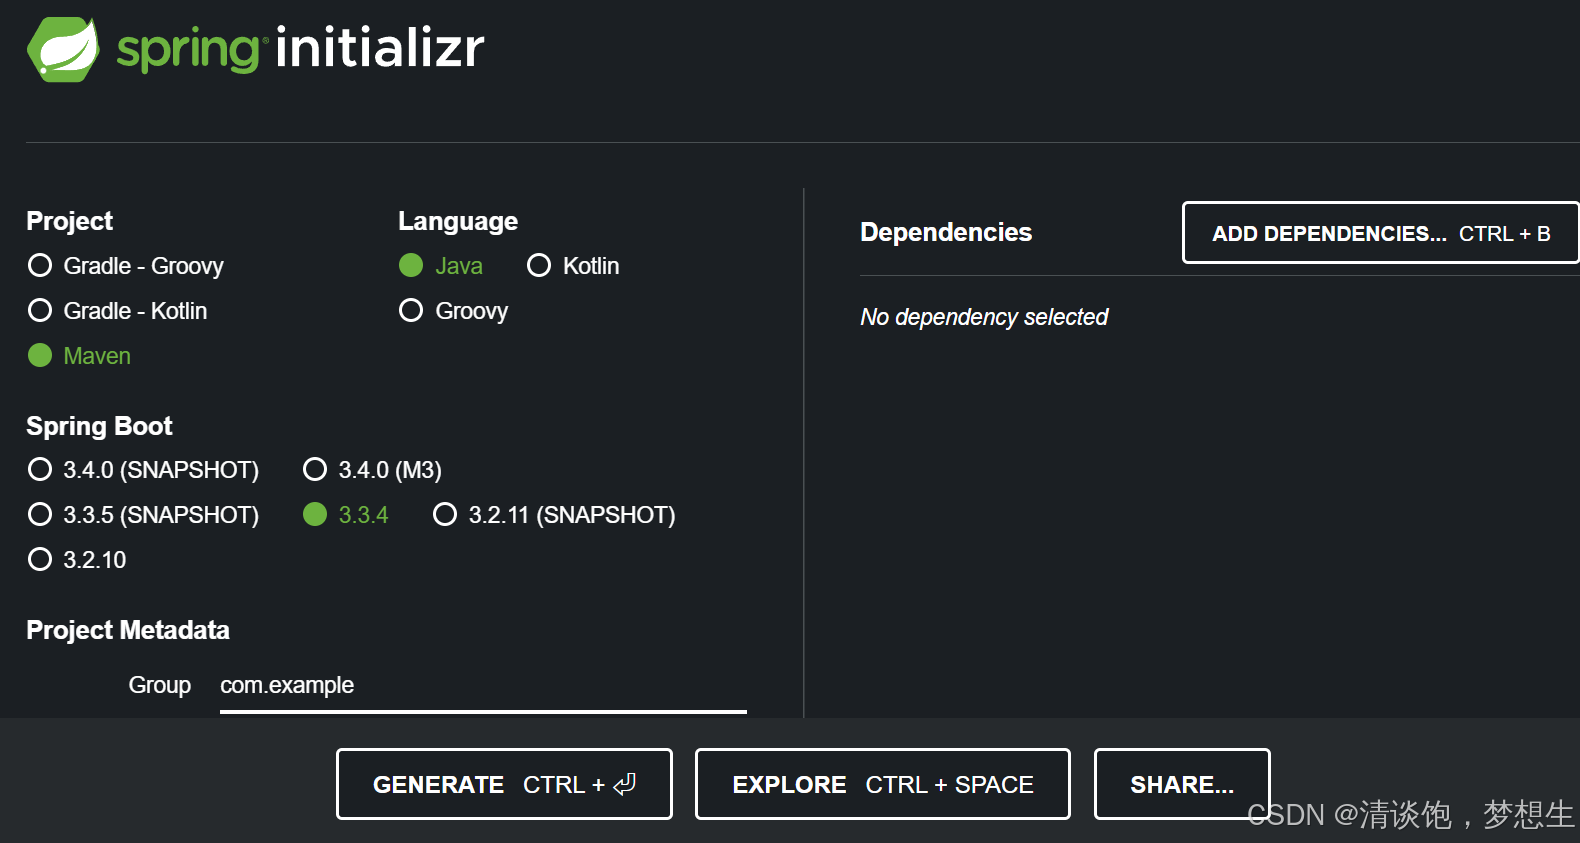1580x843 pixels.
Task: Select Gradle - Groovy project type
Action: (40, 265)
